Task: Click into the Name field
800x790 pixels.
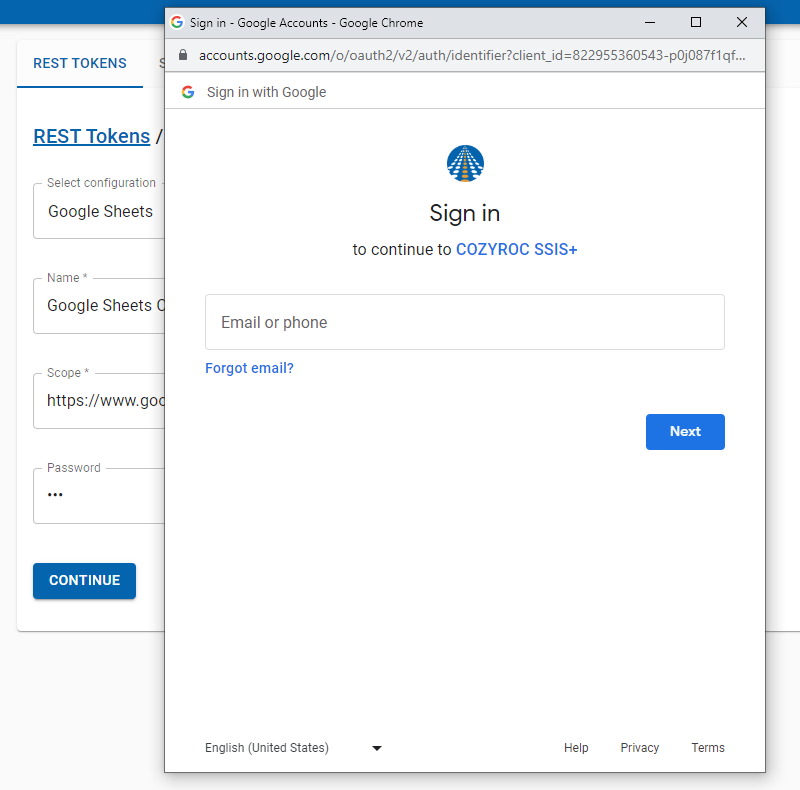Action: 100,306
